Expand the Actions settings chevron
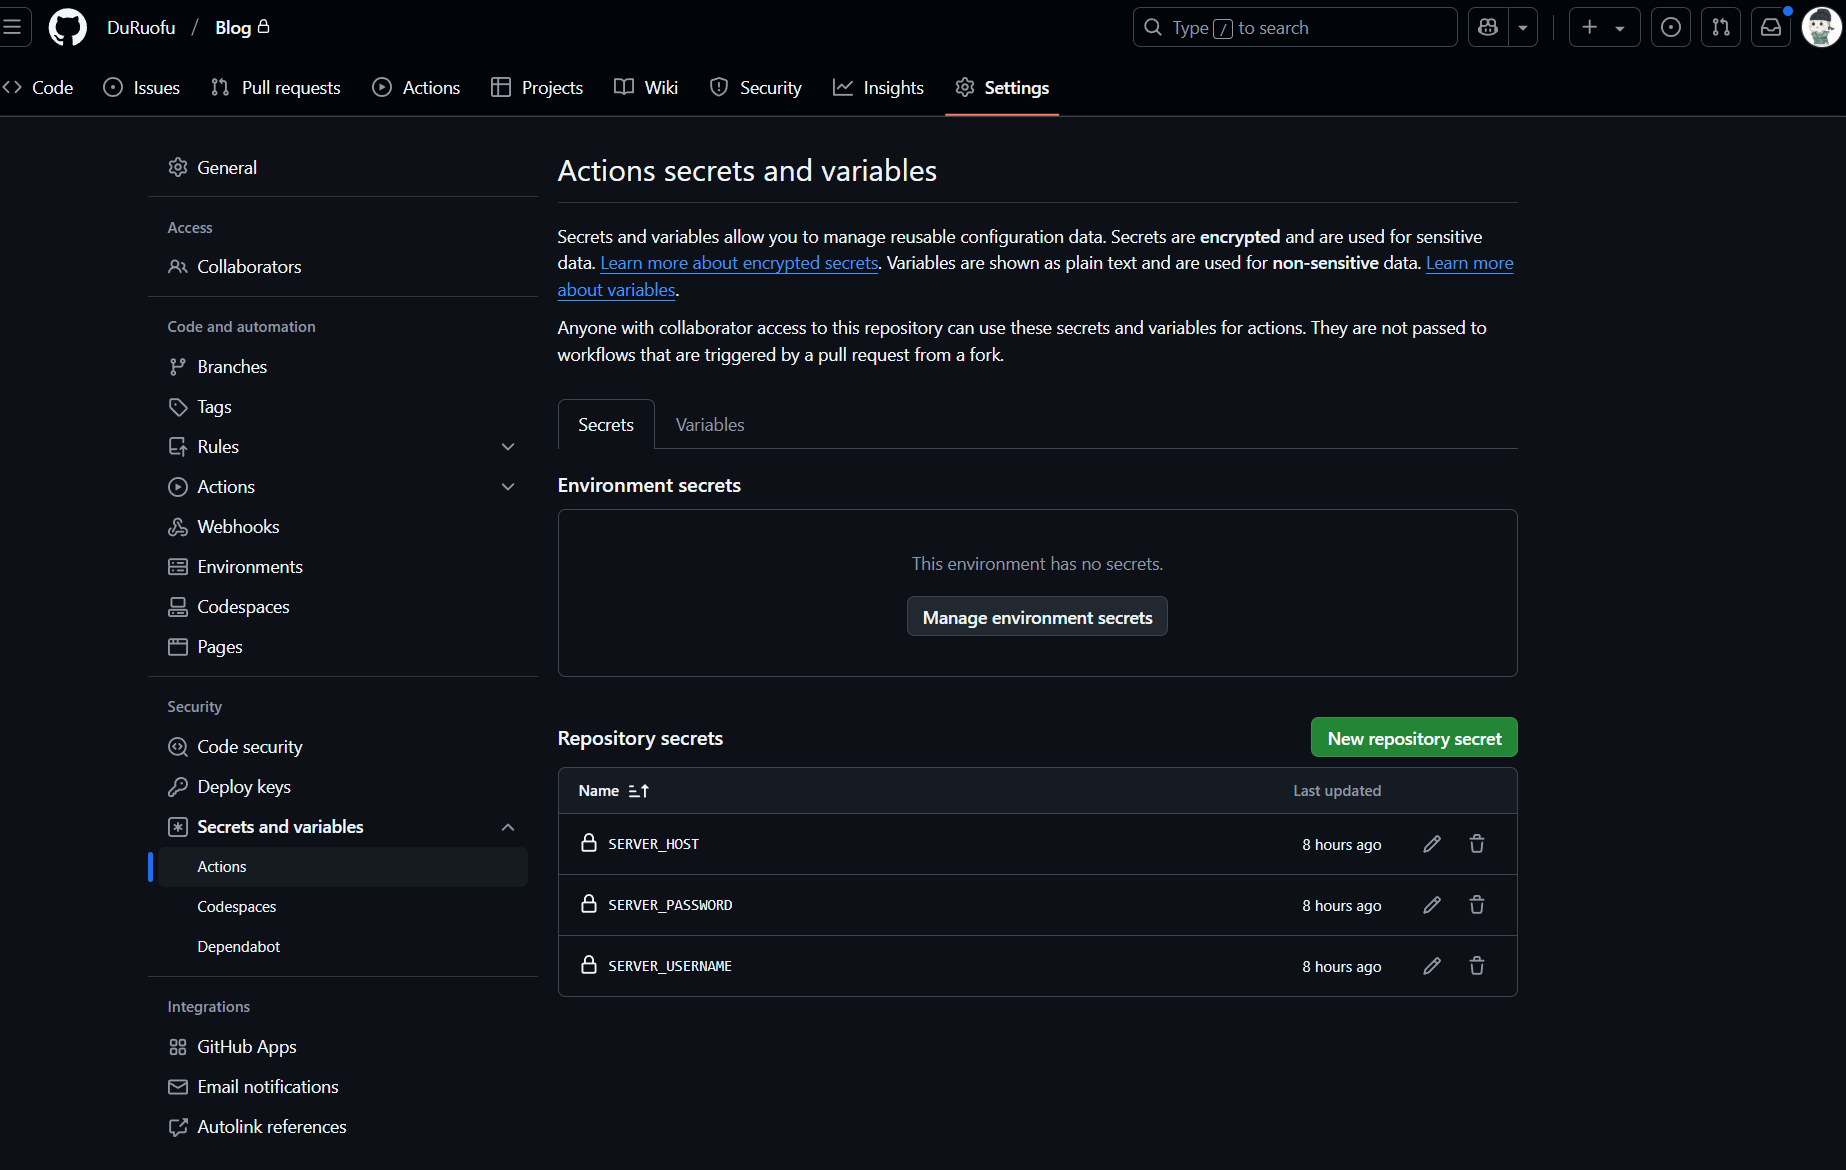 [x=508, y=487]
